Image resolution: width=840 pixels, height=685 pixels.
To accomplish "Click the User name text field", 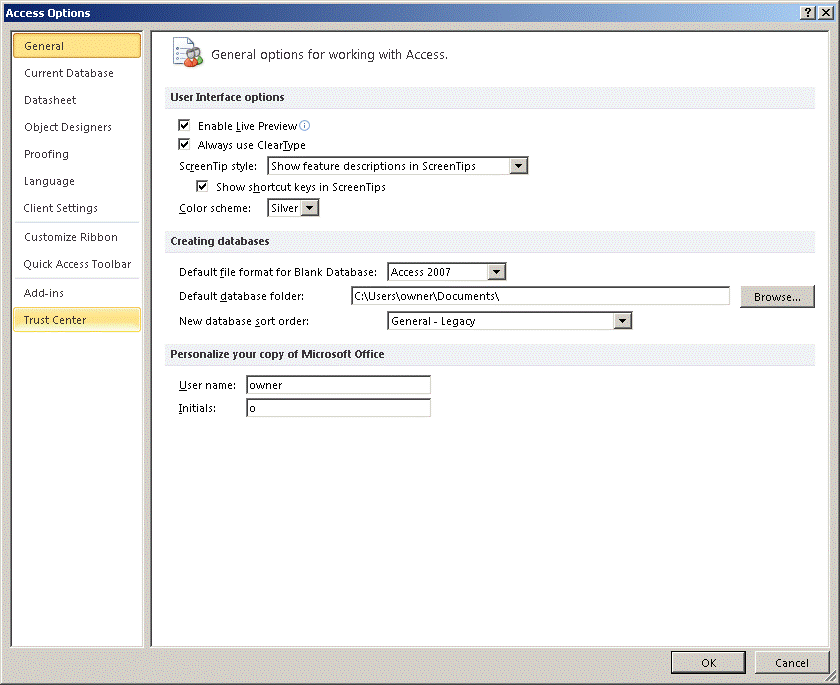I will click(x=338, y=385).
